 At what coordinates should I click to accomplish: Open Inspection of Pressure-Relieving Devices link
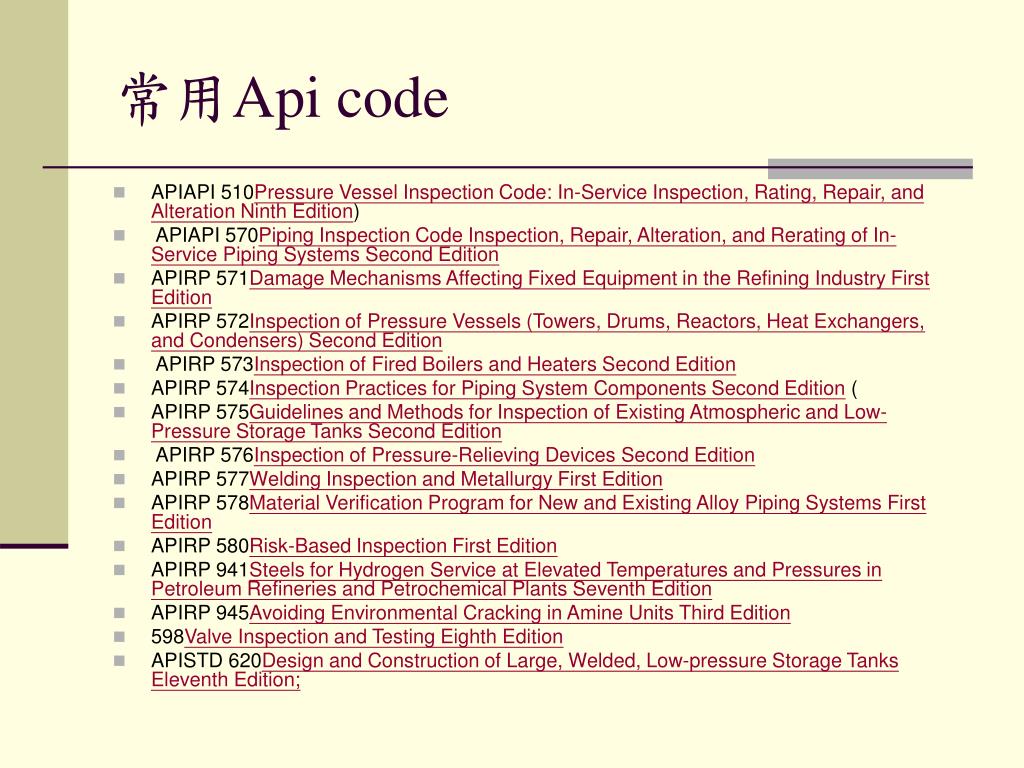coord(504,455)
